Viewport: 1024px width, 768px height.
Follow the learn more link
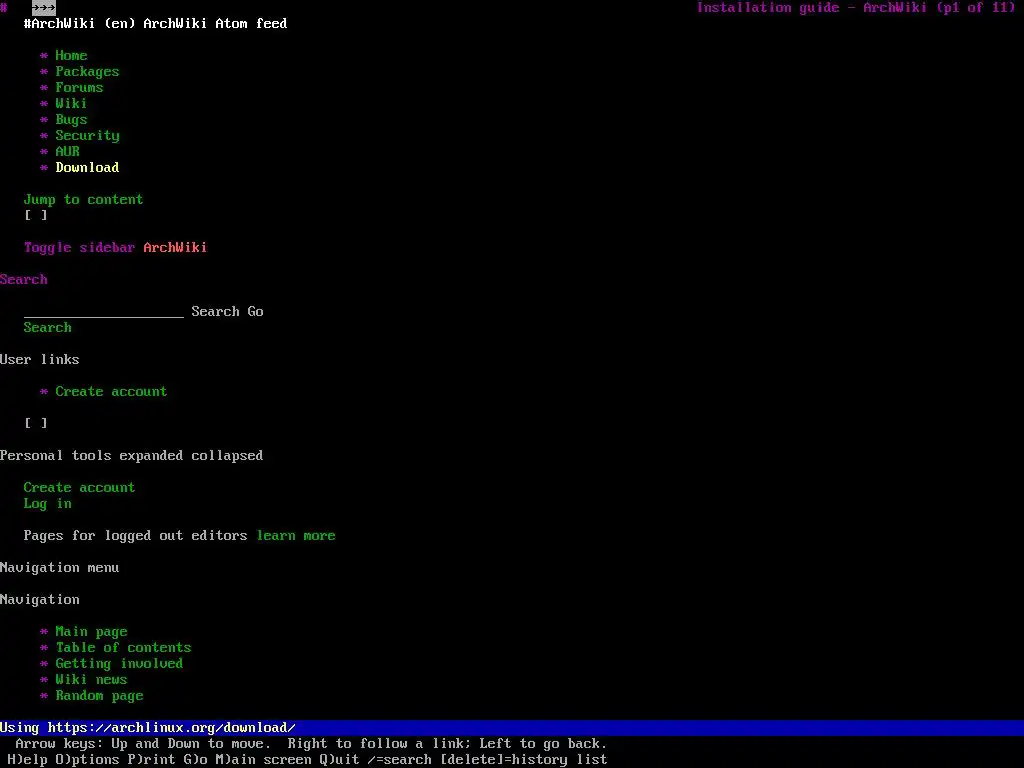(296, 536)
